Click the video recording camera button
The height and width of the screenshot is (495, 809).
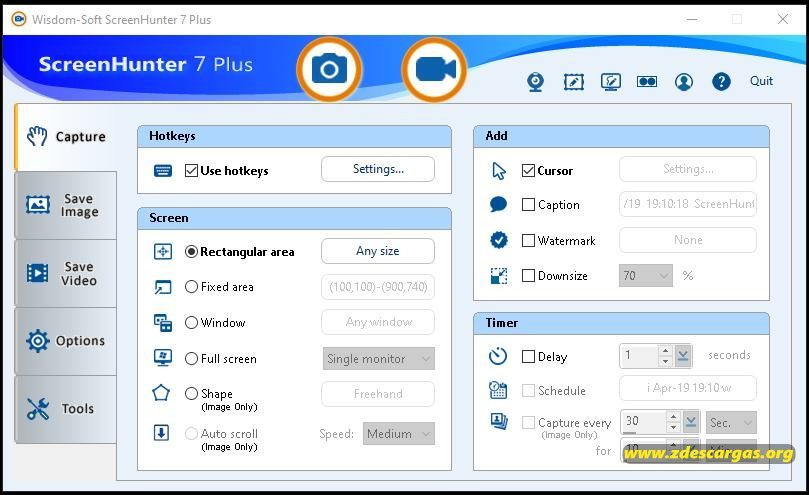tap(434, 69)
